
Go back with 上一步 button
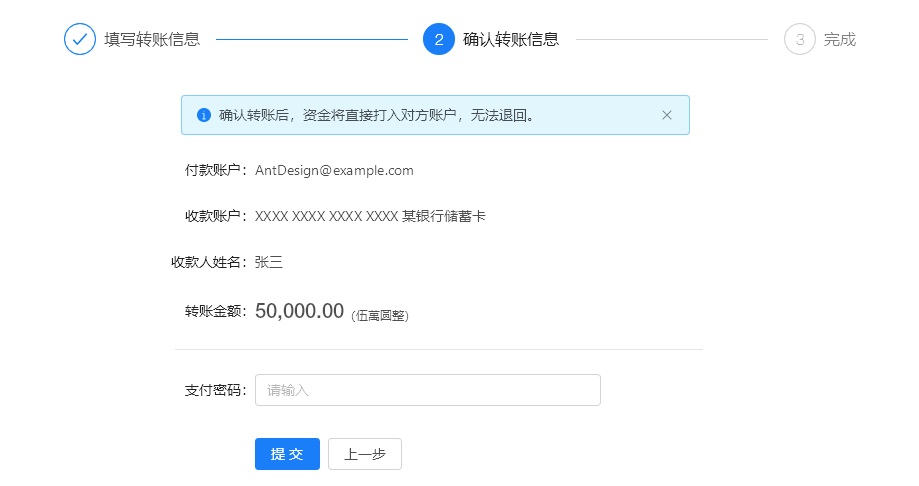point(365,454)
